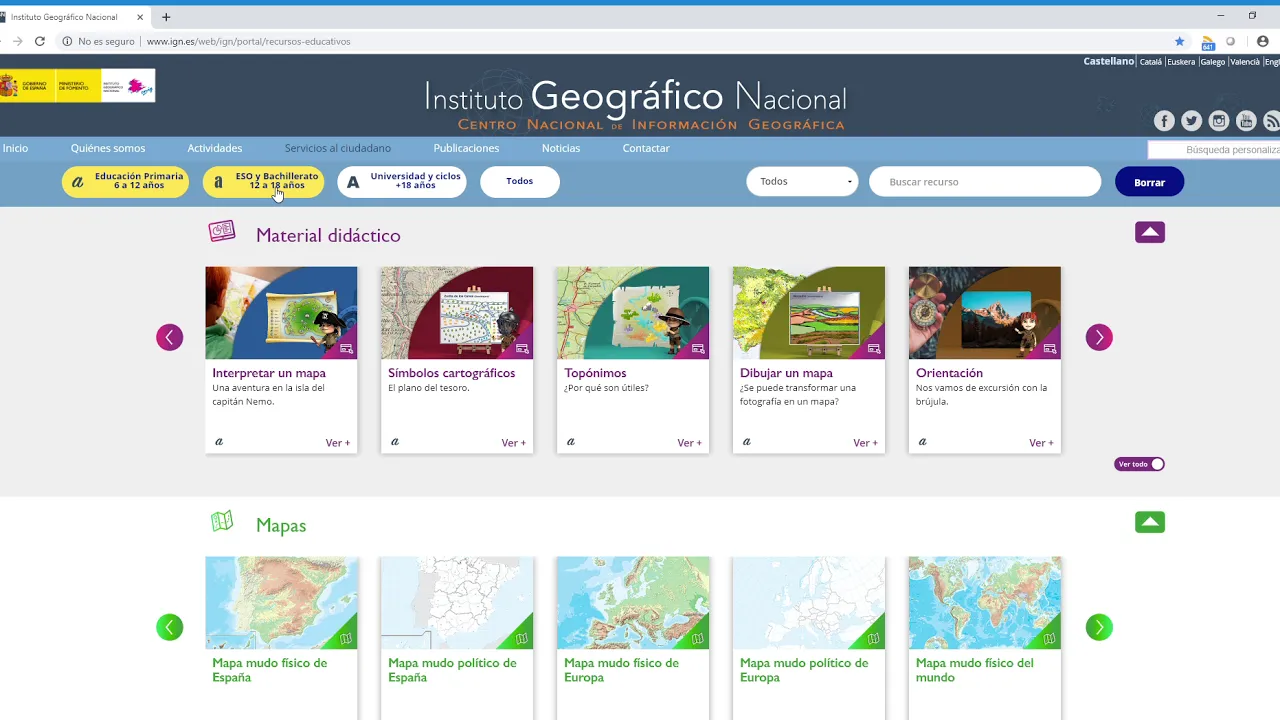1280x720 pixels.
Task: Click the Material didáctico section icon
Action: (x=222, y=232)
